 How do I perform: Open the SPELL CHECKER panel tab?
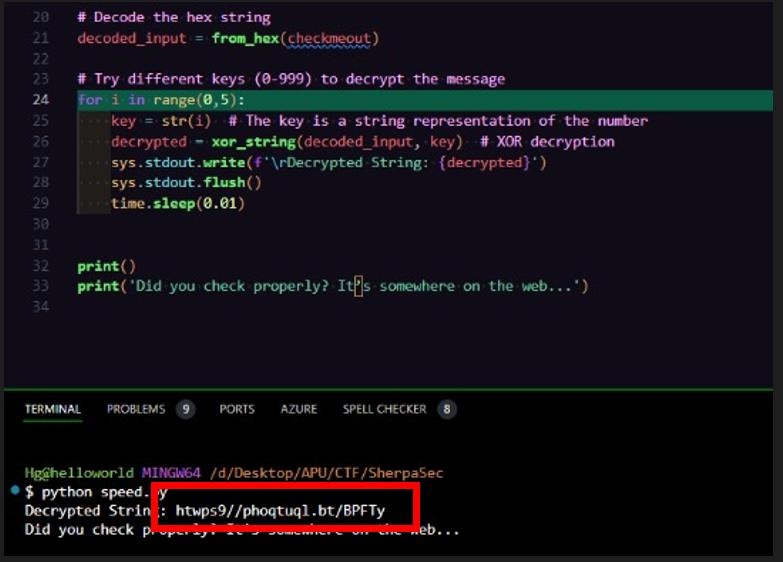(x=385, y=409)
